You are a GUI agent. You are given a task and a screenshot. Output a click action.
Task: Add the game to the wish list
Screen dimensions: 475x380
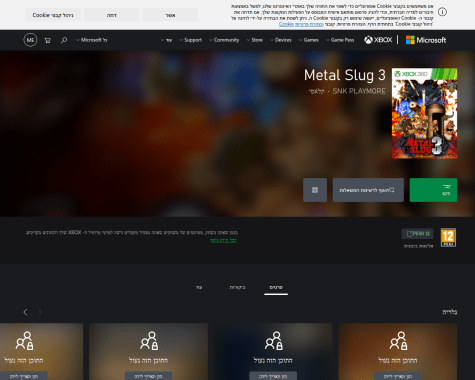[368, 190]
